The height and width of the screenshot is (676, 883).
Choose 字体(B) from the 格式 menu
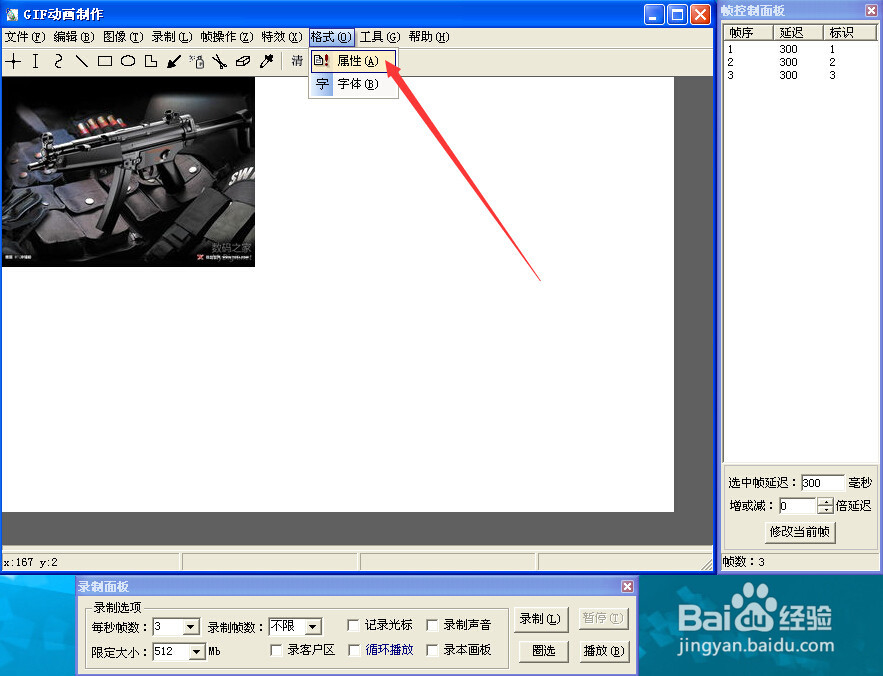(354, 84)
